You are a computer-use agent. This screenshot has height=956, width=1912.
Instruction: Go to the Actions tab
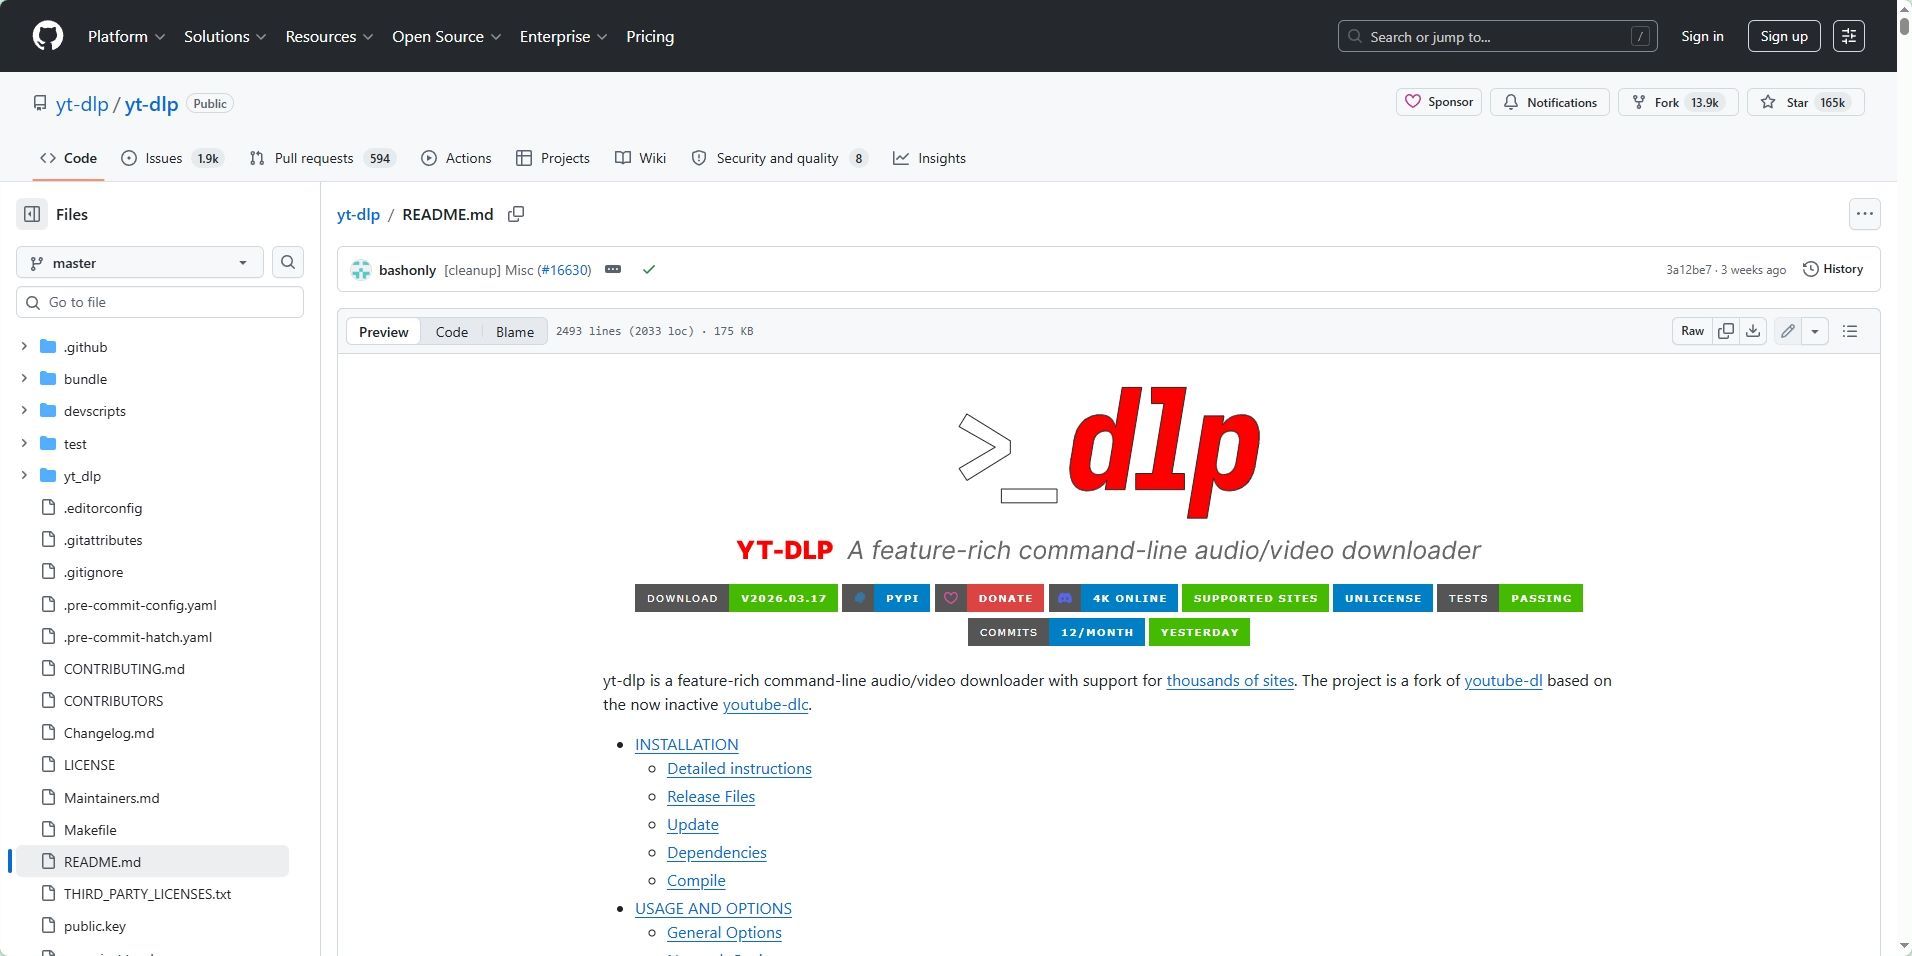[x=456, y=158]
